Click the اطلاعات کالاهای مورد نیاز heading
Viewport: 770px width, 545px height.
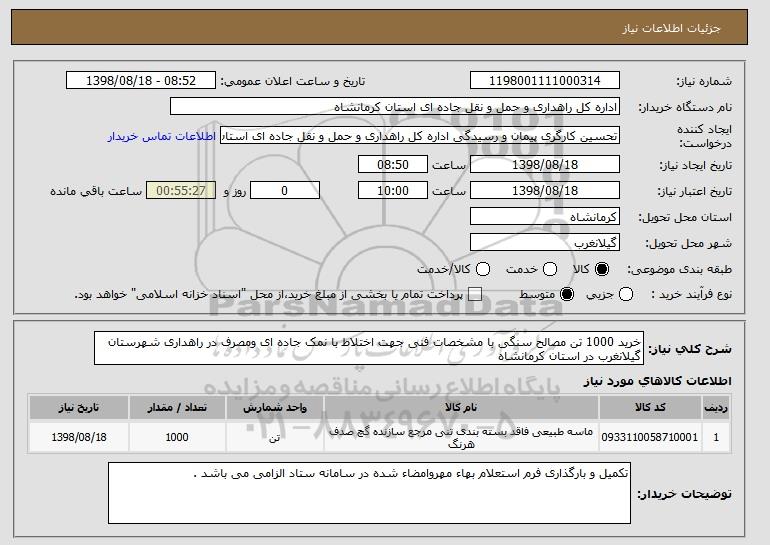point(658,381)
